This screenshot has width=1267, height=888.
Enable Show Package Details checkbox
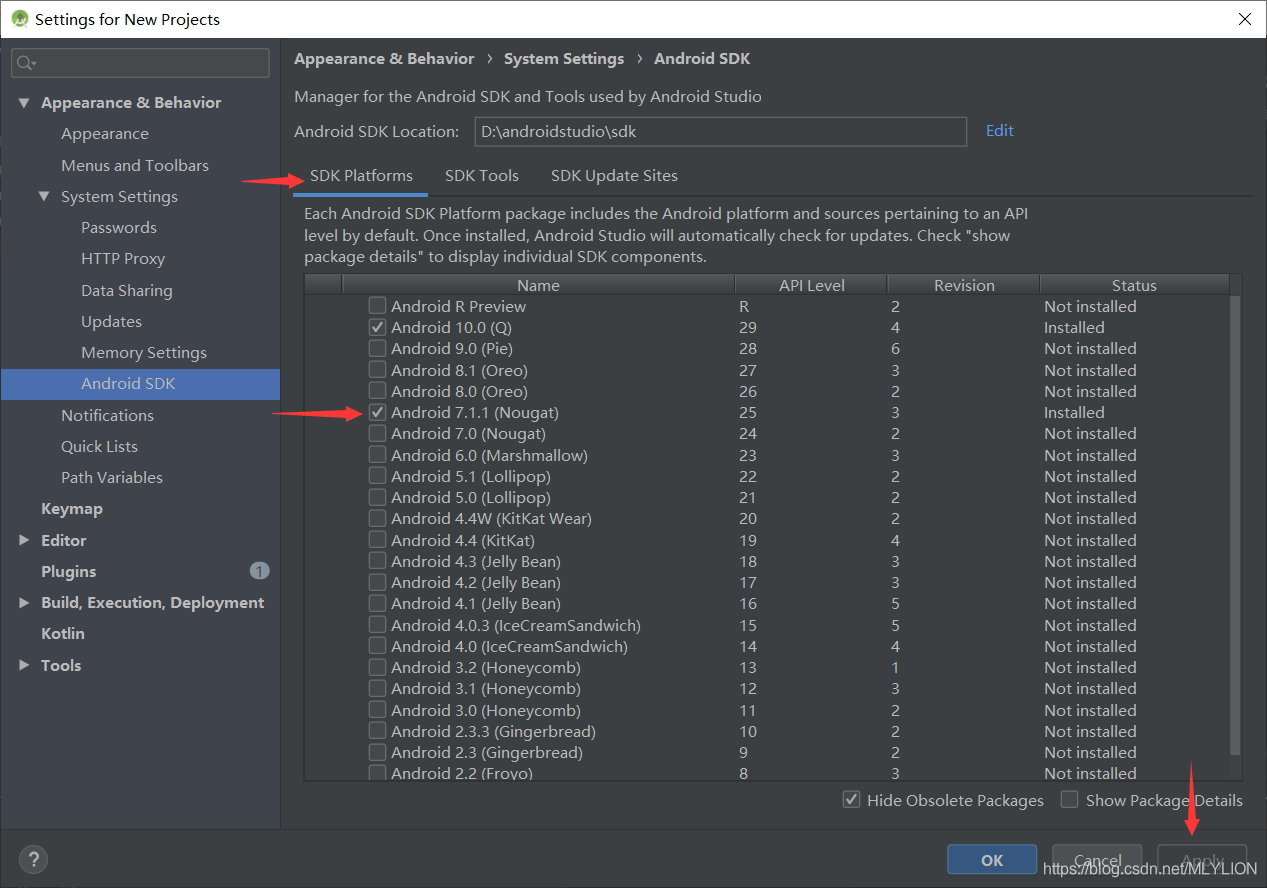1070,800
